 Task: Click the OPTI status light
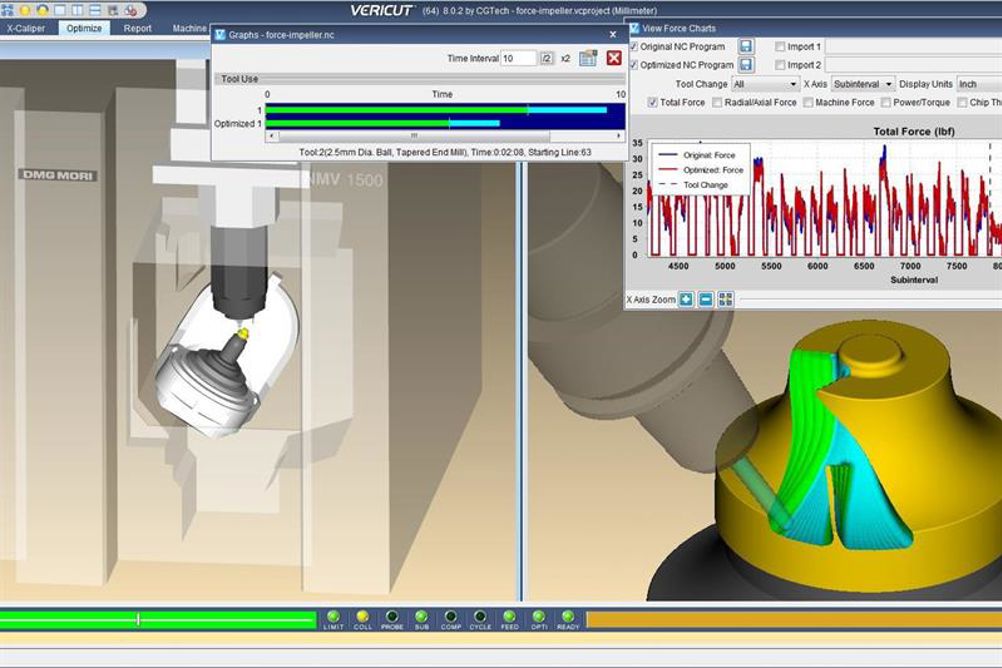tap(539, 616)
